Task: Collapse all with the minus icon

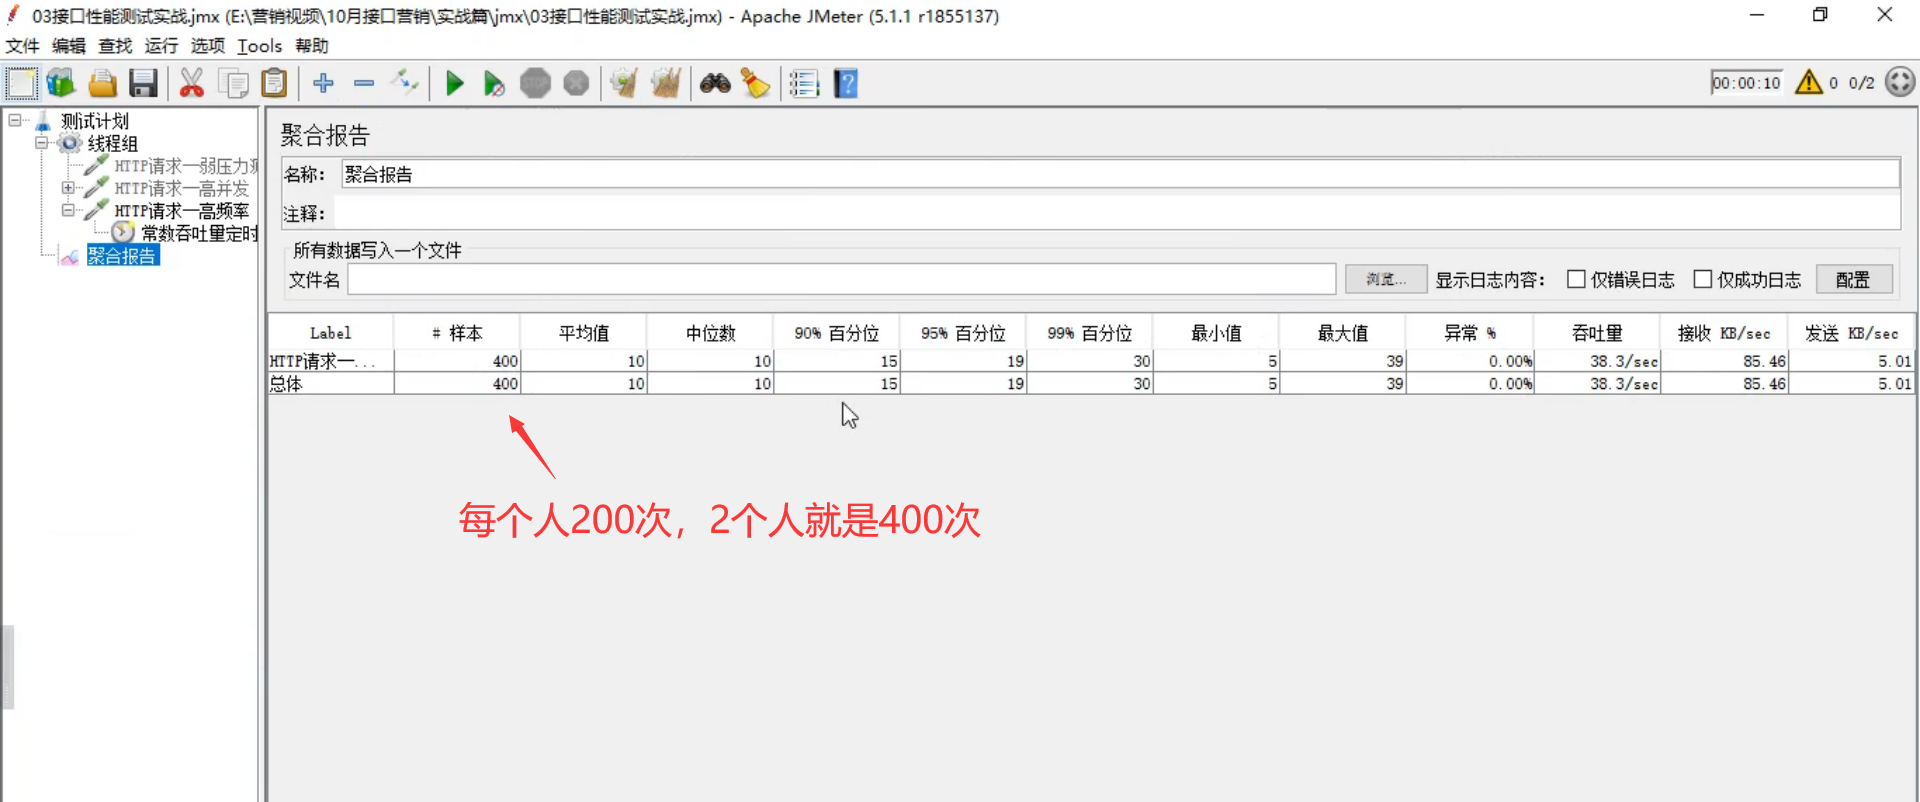Action: [364, 83]
